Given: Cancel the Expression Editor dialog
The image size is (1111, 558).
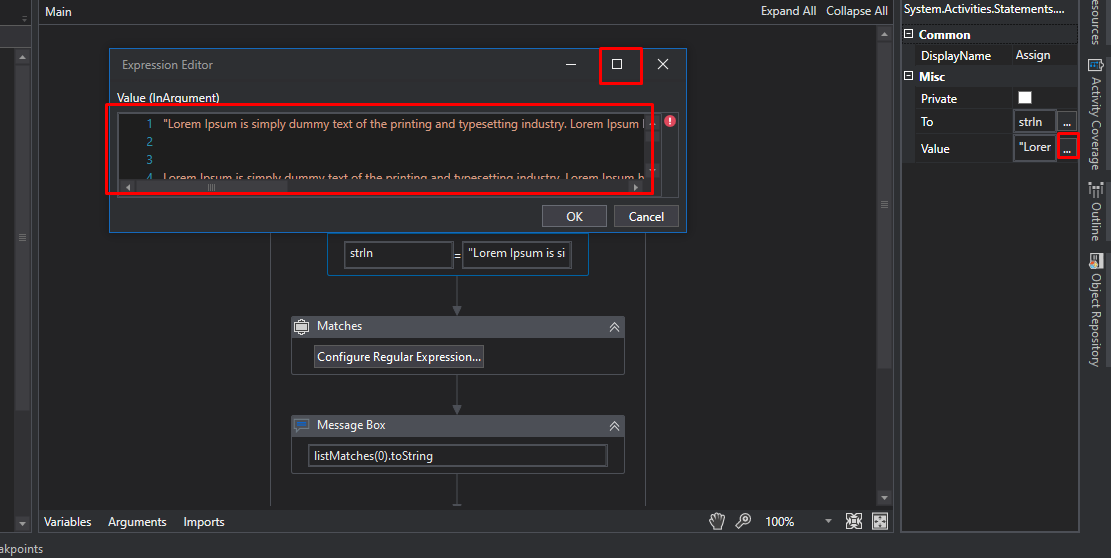Looking at the screenshot, I should (646, 217).
